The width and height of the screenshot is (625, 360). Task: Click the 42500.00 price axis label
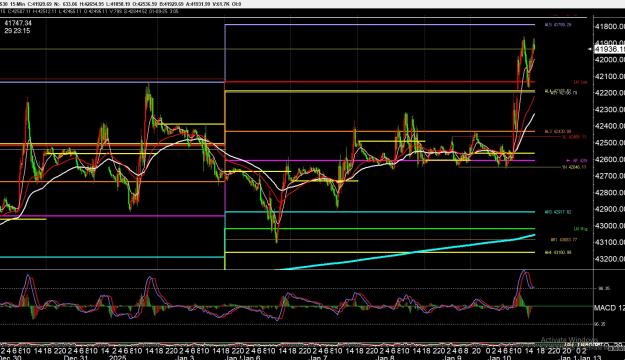[609, 143]
